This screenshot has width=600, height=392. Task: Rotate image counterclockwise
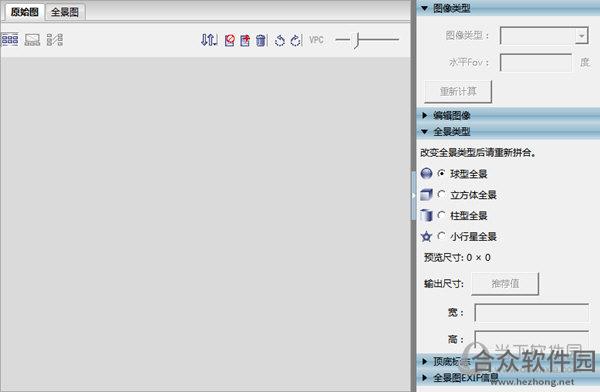coord(280,40)
